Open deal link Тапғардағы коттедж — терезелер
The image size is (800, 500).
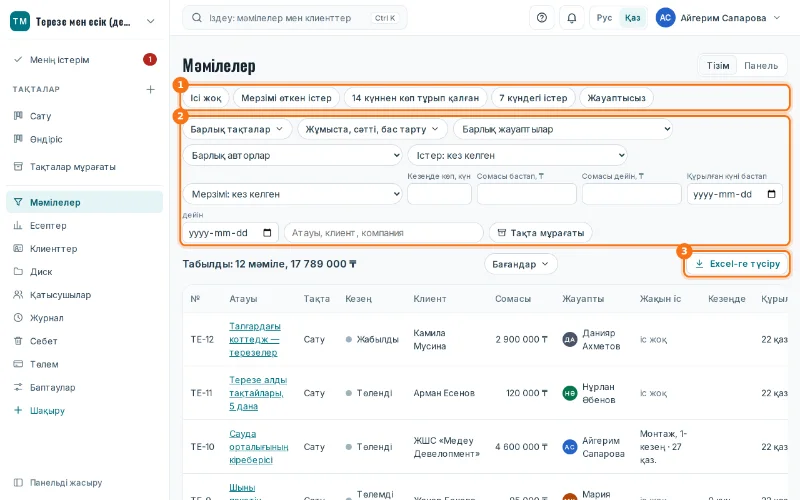255,339
